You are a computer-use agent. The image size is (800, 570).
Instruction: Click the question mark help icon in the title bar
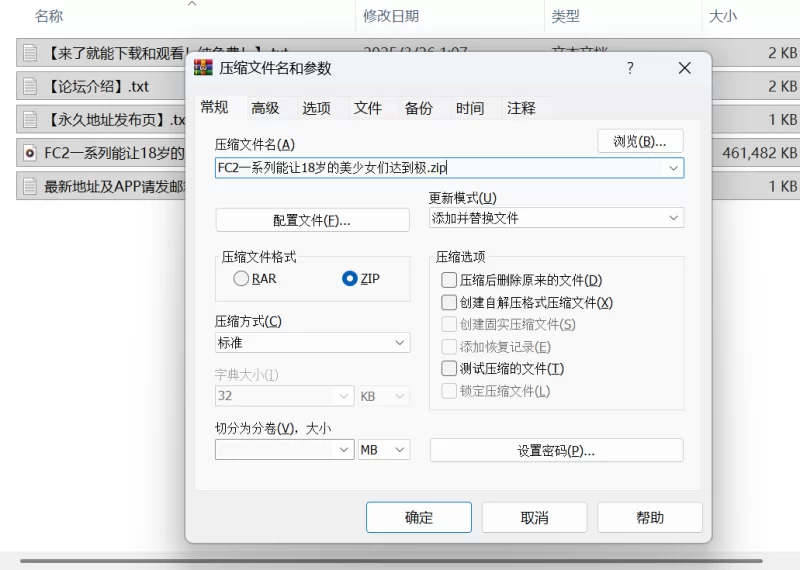pos(630,68)
